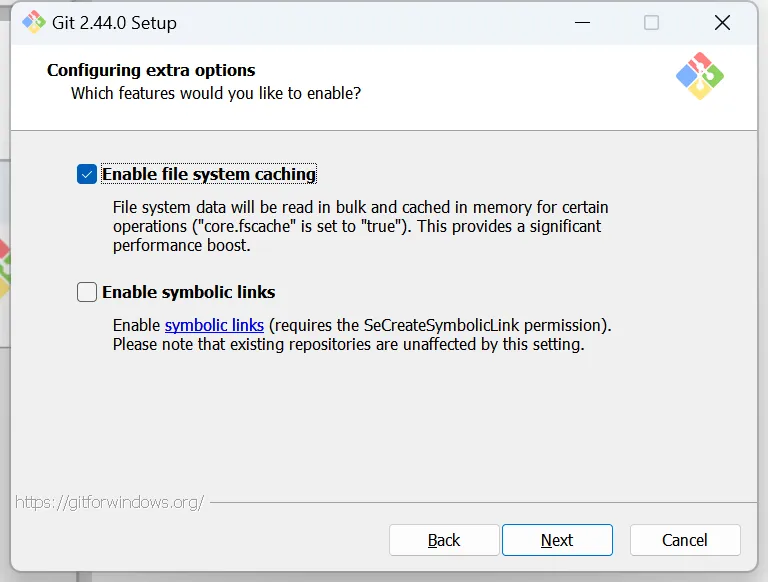The width and height of the screenshot is (768, 582).
Task: Click the "Enable file system caching" label text
Action: (x=209, y=174)
